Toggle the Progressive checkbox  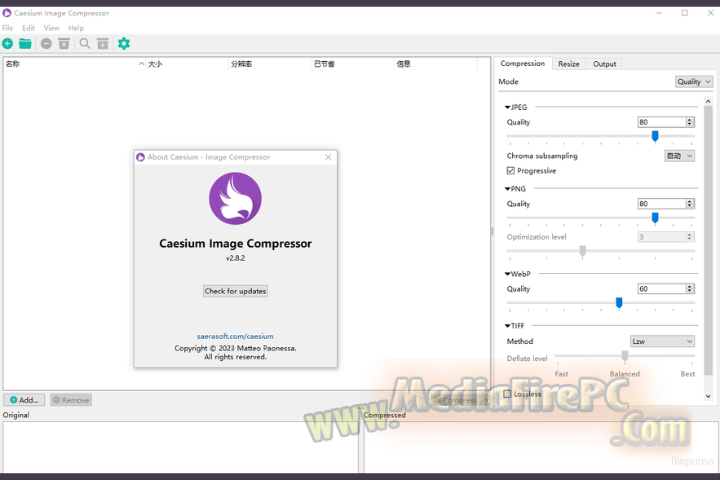(511, 171)
